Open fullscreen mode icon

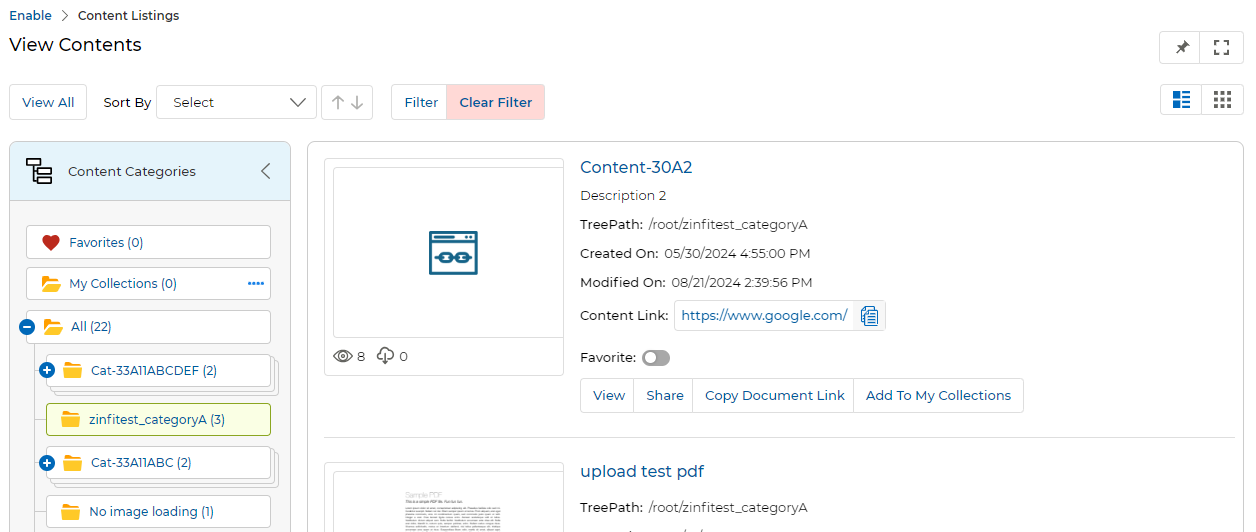[1221, 47]
